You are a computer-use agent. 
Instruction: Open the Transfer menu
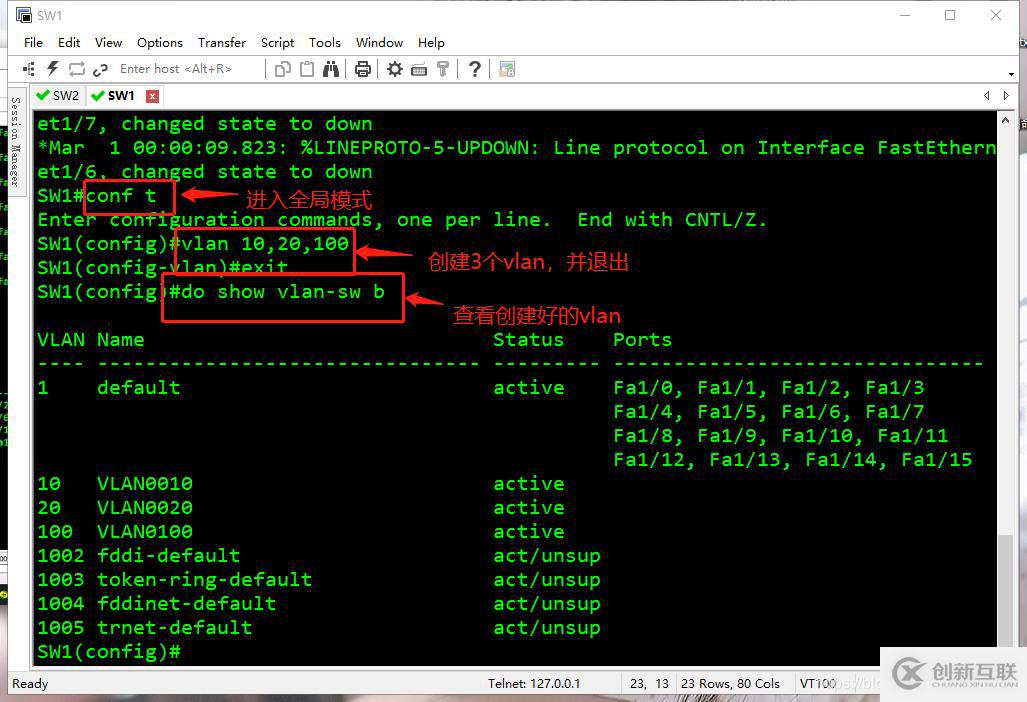(222, 43)
